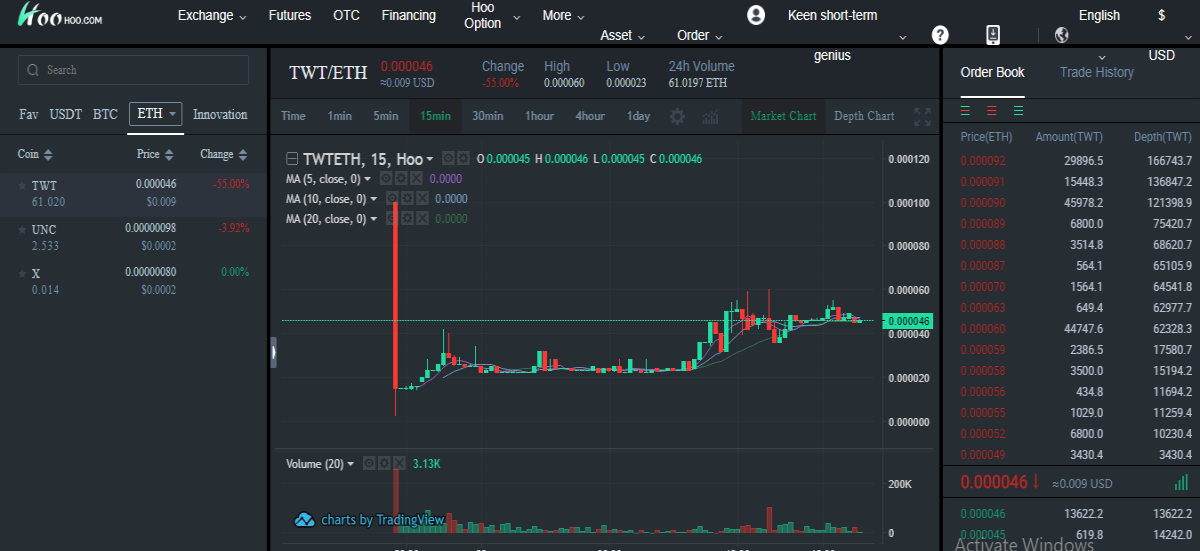Select the Fav market tab

[29, 114]
